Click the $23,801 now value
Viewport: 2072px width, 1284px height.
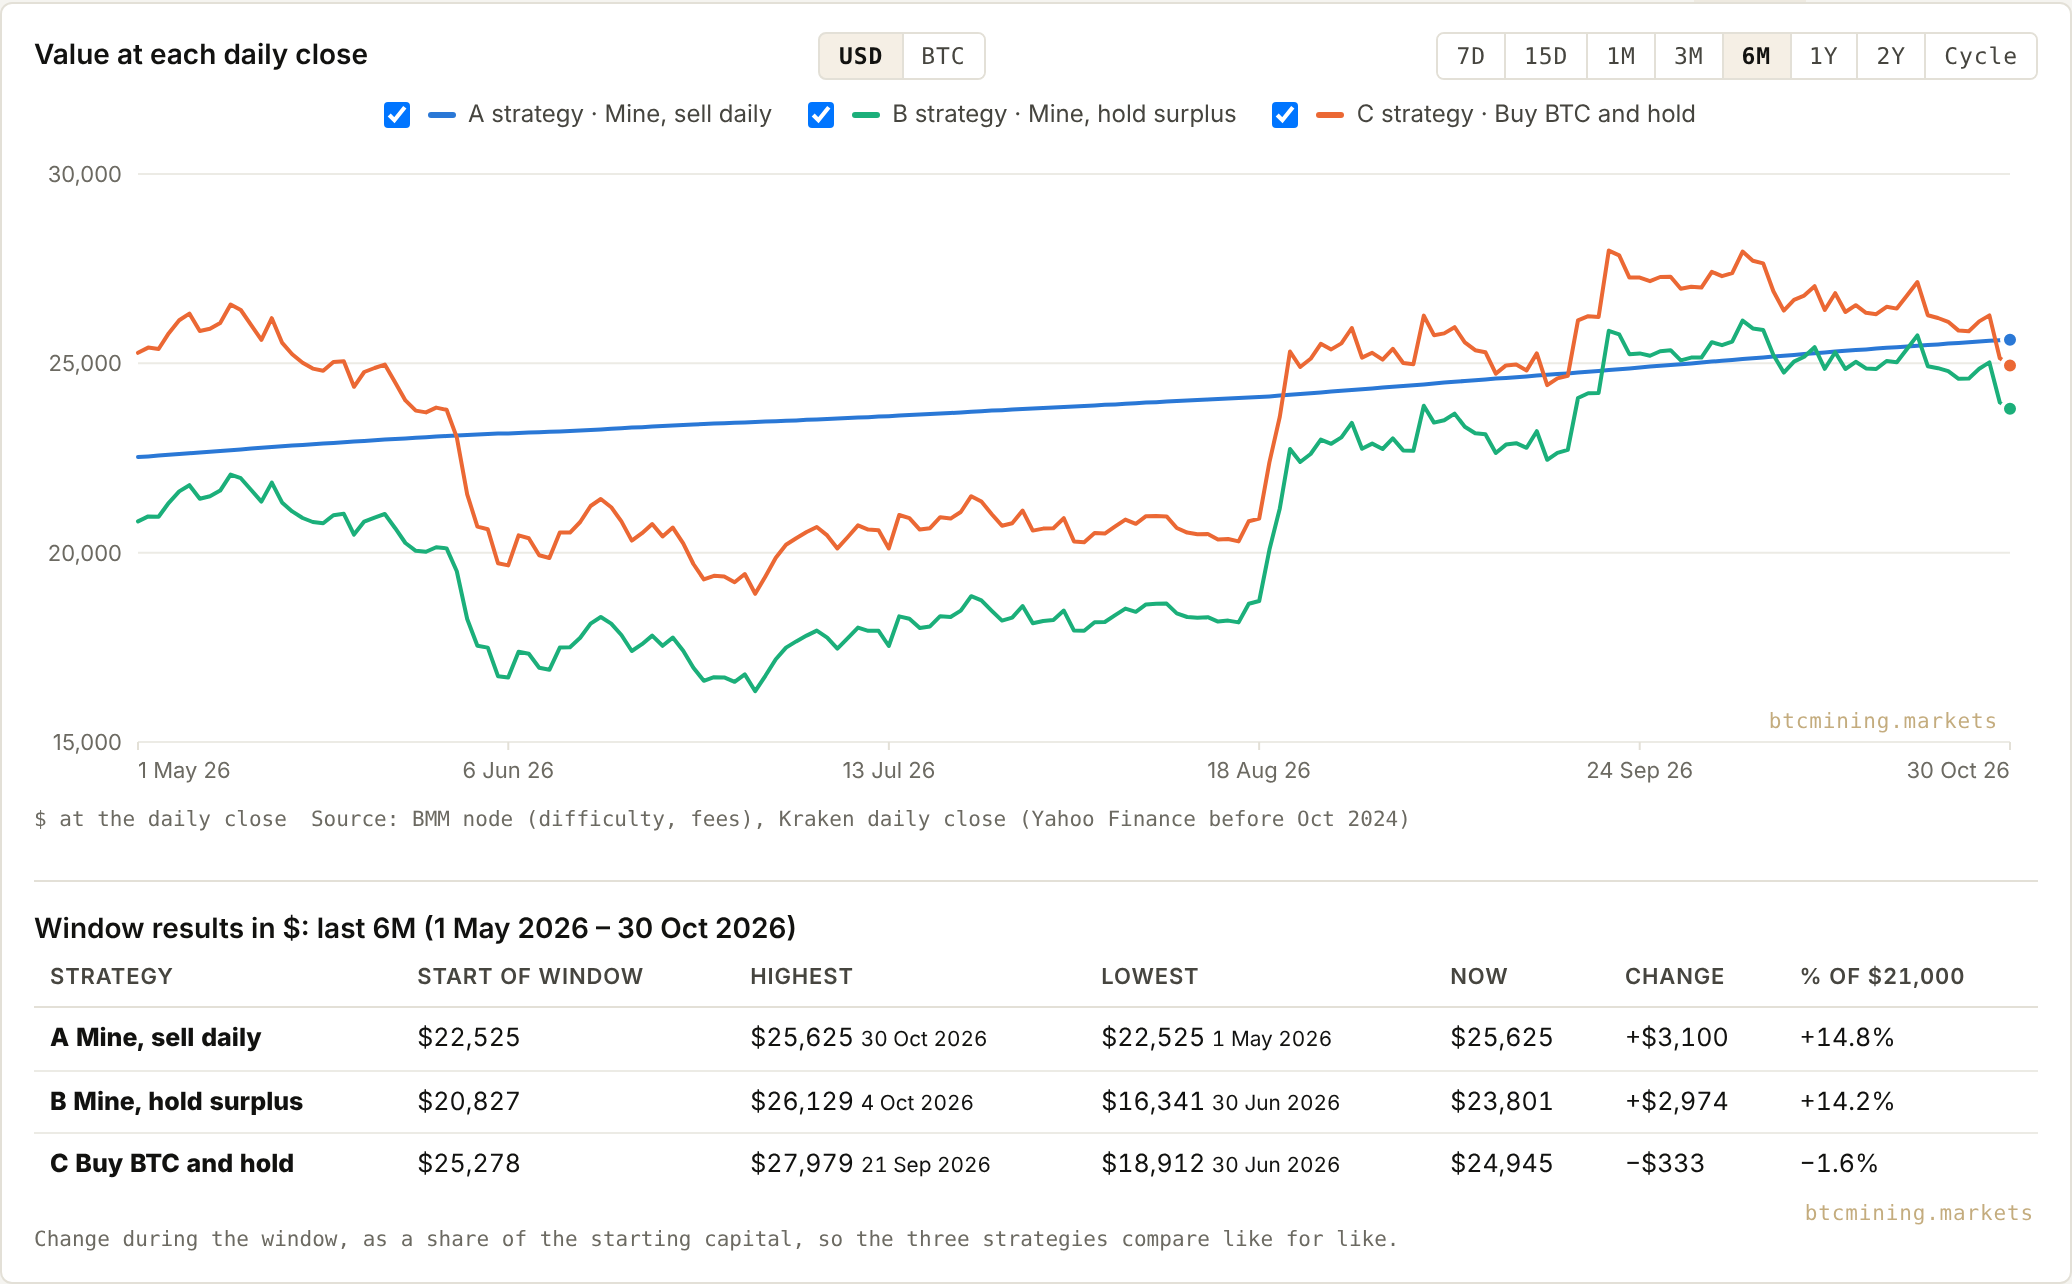coord(1502,1101)
